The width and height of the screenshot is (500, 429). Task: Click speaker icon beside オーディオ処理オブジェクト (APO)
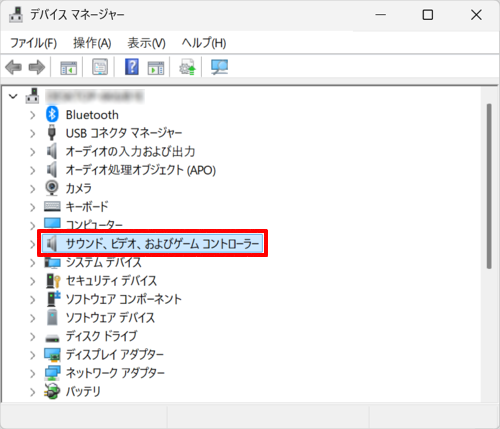coord(52,170)
